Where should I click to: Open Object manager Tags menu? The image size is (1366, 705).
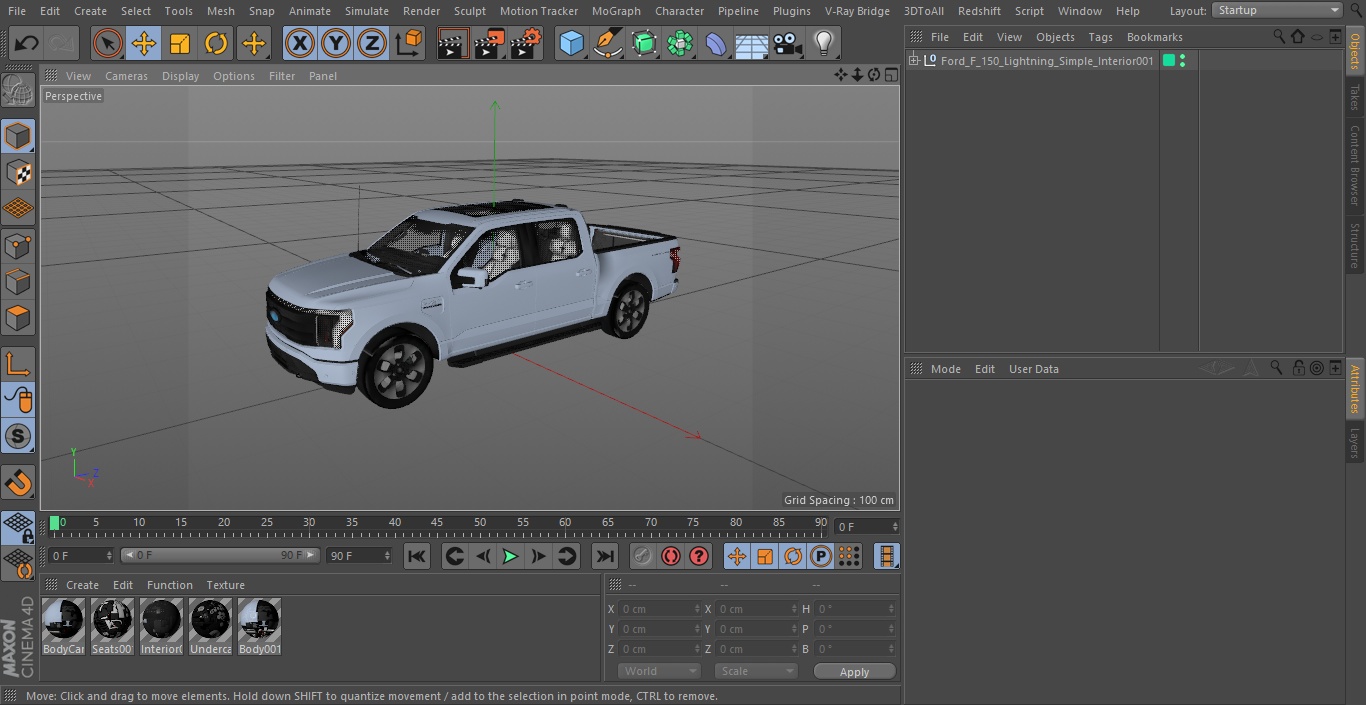1100,37
